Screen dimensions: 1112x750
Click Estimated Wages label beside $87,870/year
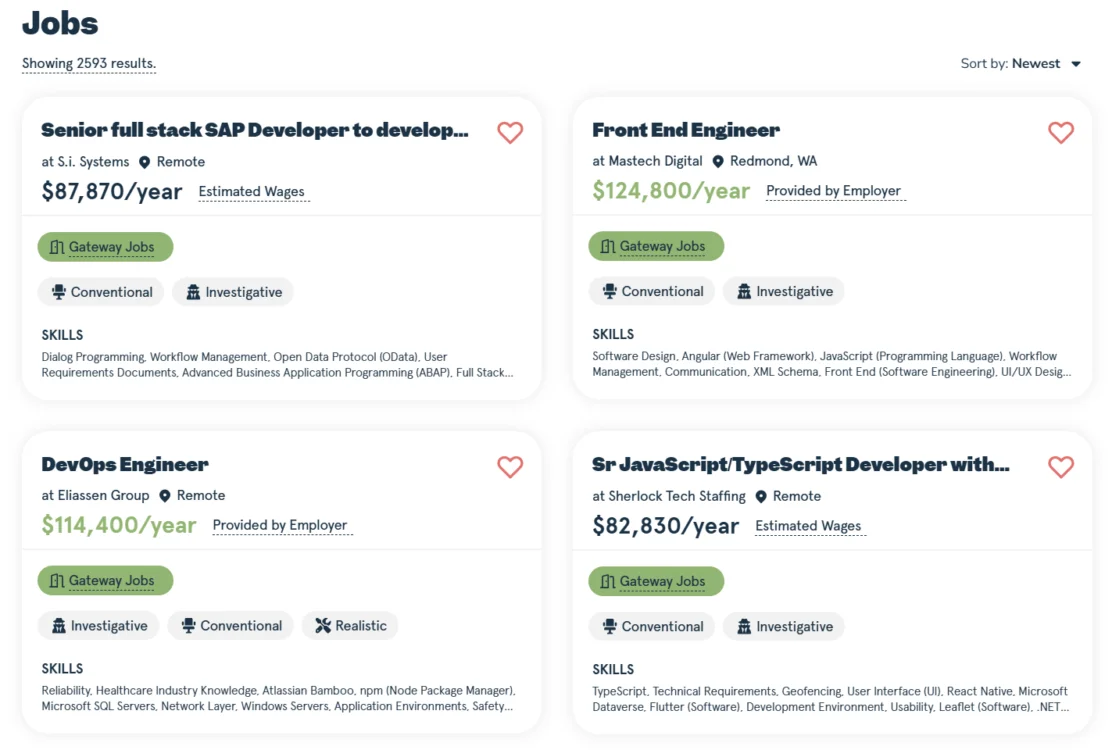(x=252, y=191)
